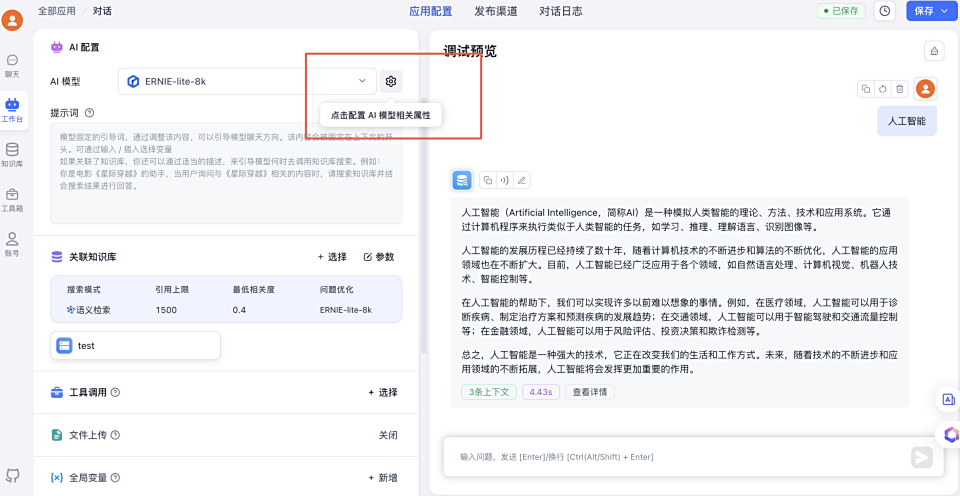Click the user avatar at sidebar top
The width and height of the screenshot is (960, 496).
pos(12,20)
